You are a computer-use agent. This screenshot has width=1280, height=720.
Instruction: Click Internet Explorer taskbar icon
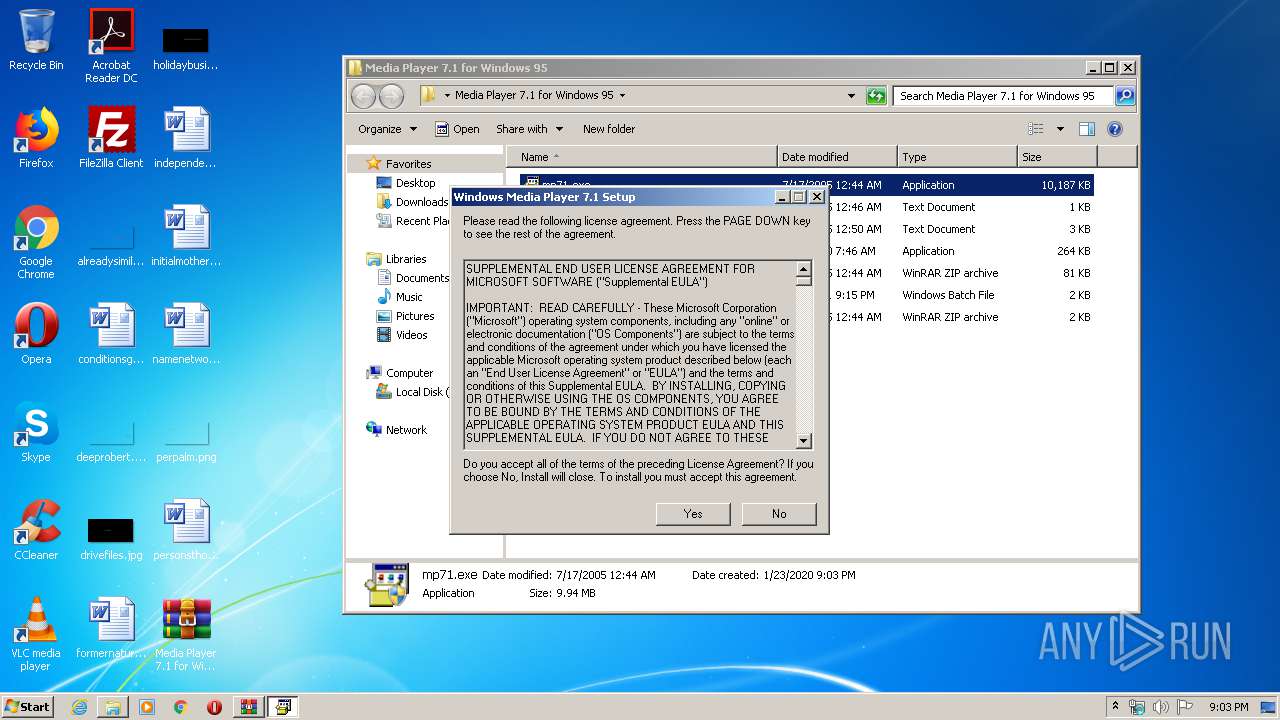[x=79, y=707]
